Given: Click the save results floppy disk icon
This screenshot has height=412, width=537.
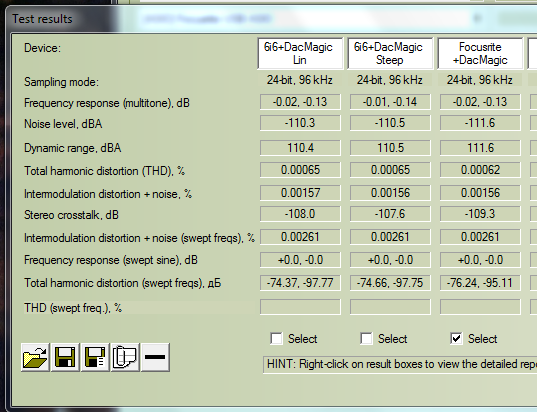Looking at the screenshot, I should 65,357.
